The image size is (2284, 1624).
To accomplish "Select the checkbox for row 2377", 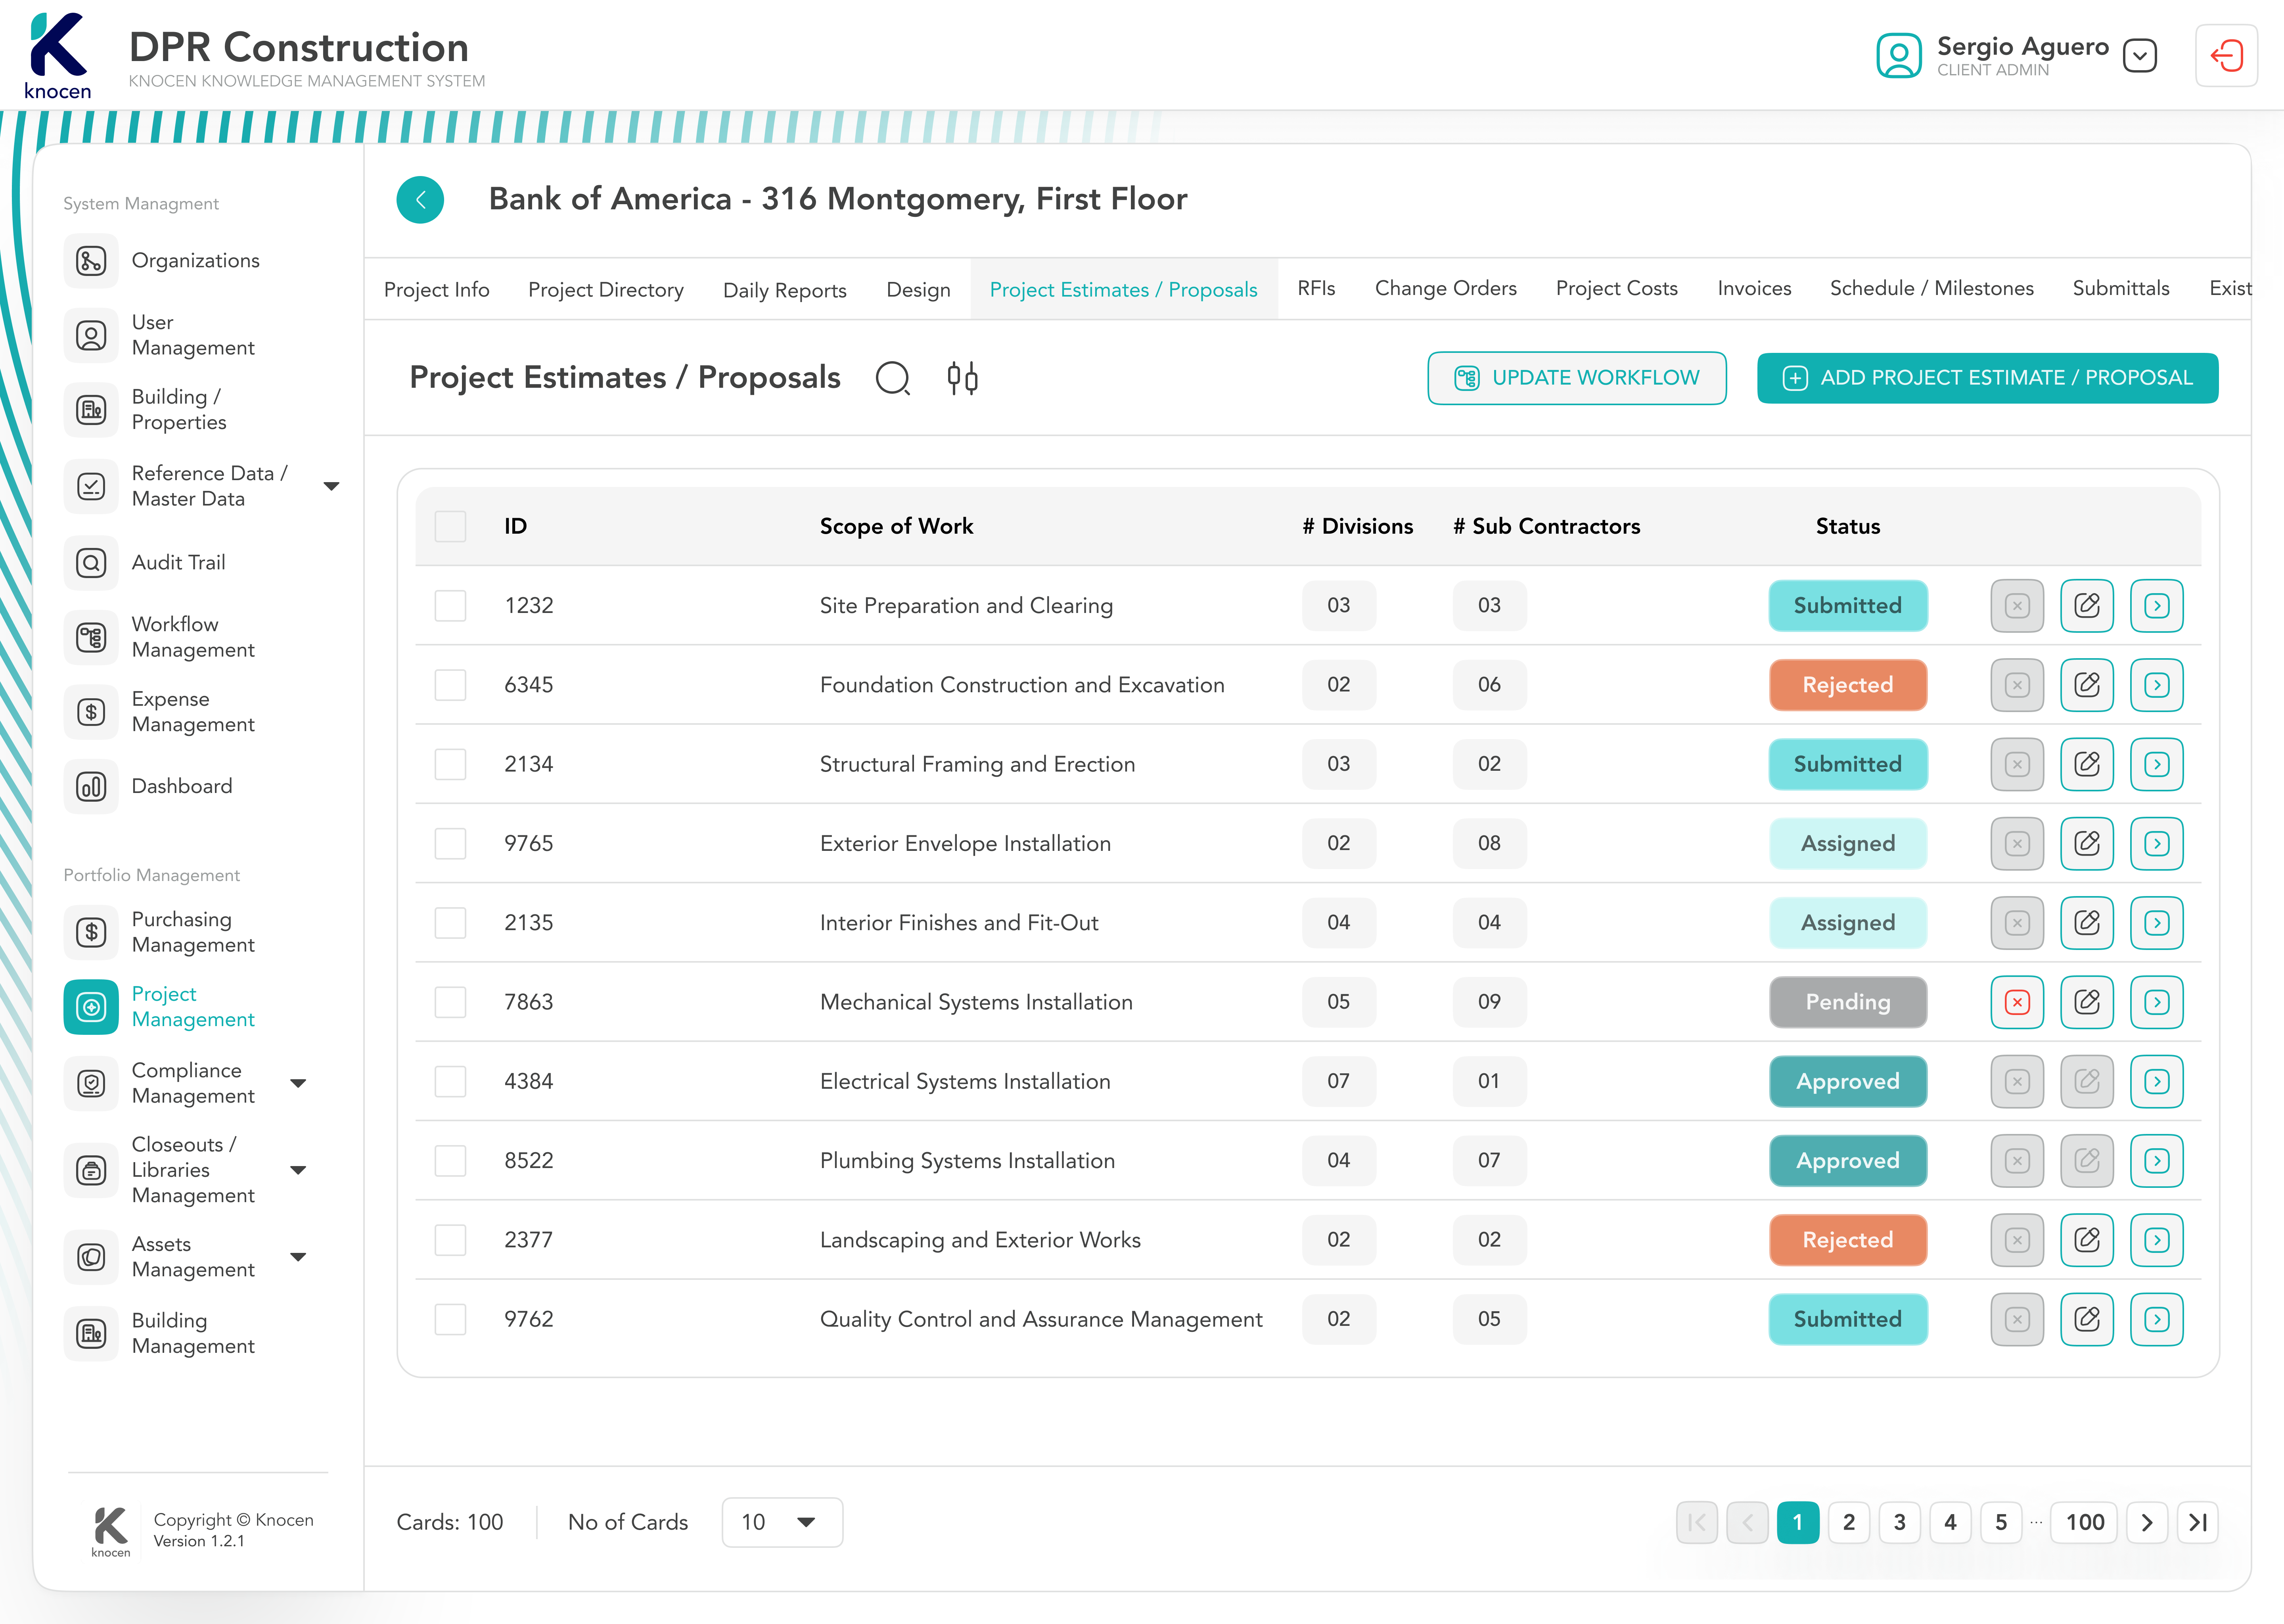I will tap(450, 1240).
